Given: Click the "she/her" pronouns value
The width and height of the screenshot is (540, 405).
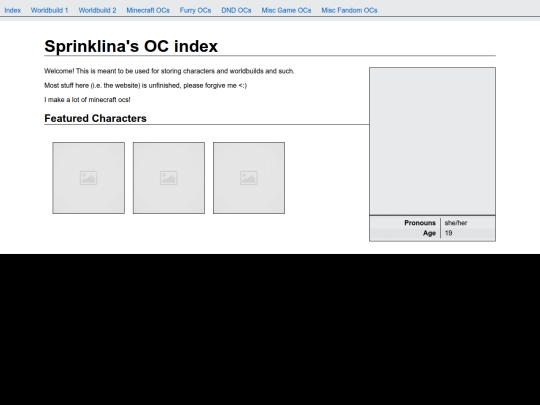Looking at the screenshot, I should pos(456,223).
